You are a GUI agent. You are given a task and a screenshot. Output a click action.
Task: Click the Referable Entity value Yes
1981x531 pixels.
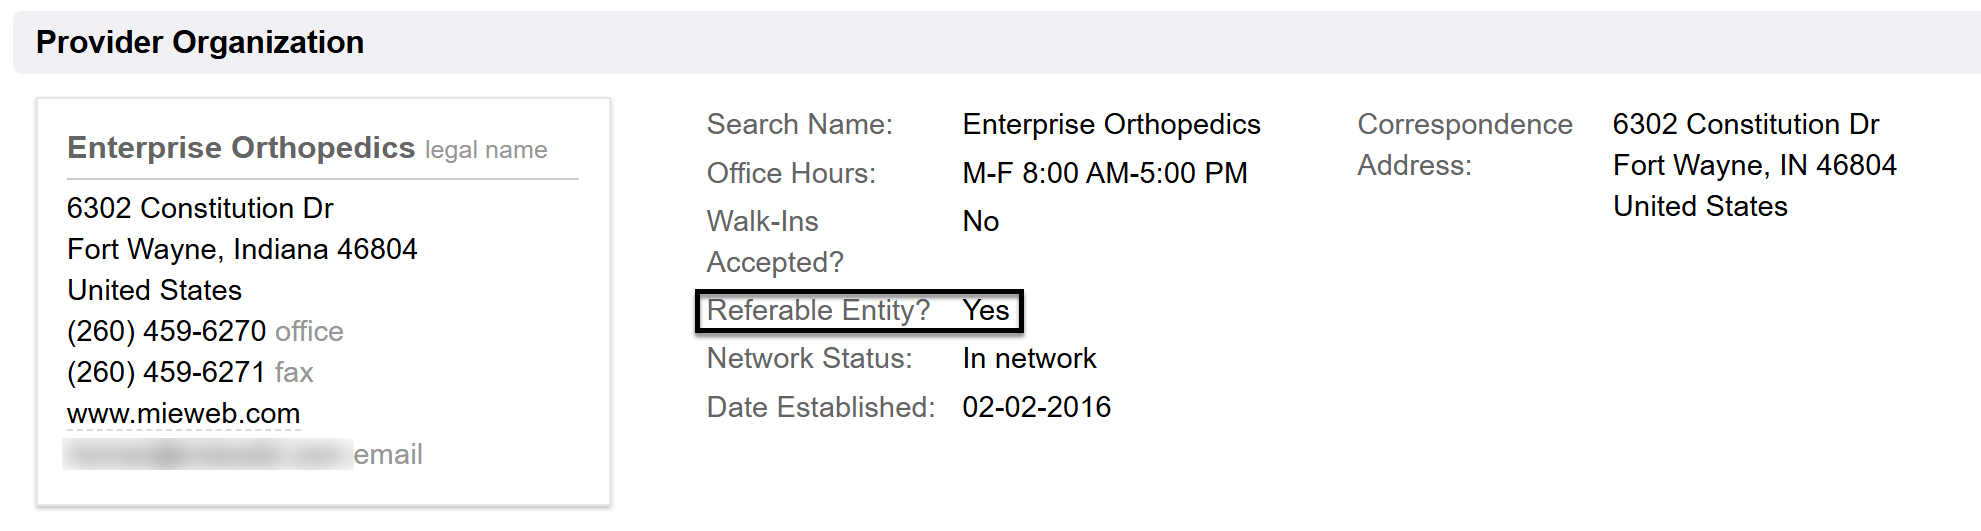click(985, 310)
